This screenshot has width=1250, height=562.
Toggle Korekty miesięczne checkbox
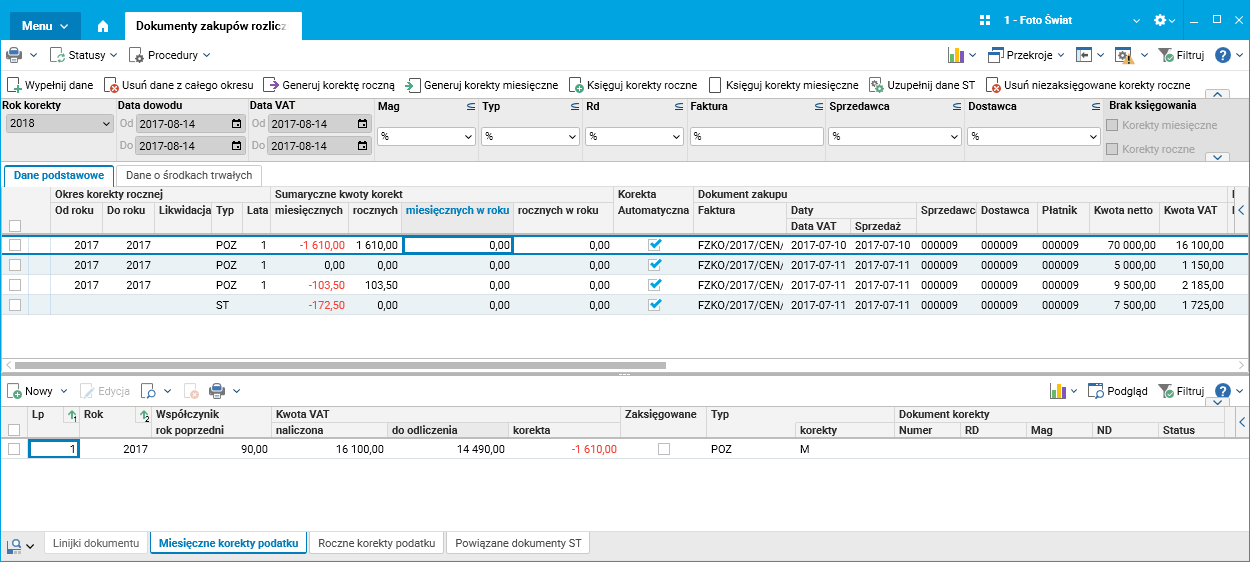(x=1112, y=125)
